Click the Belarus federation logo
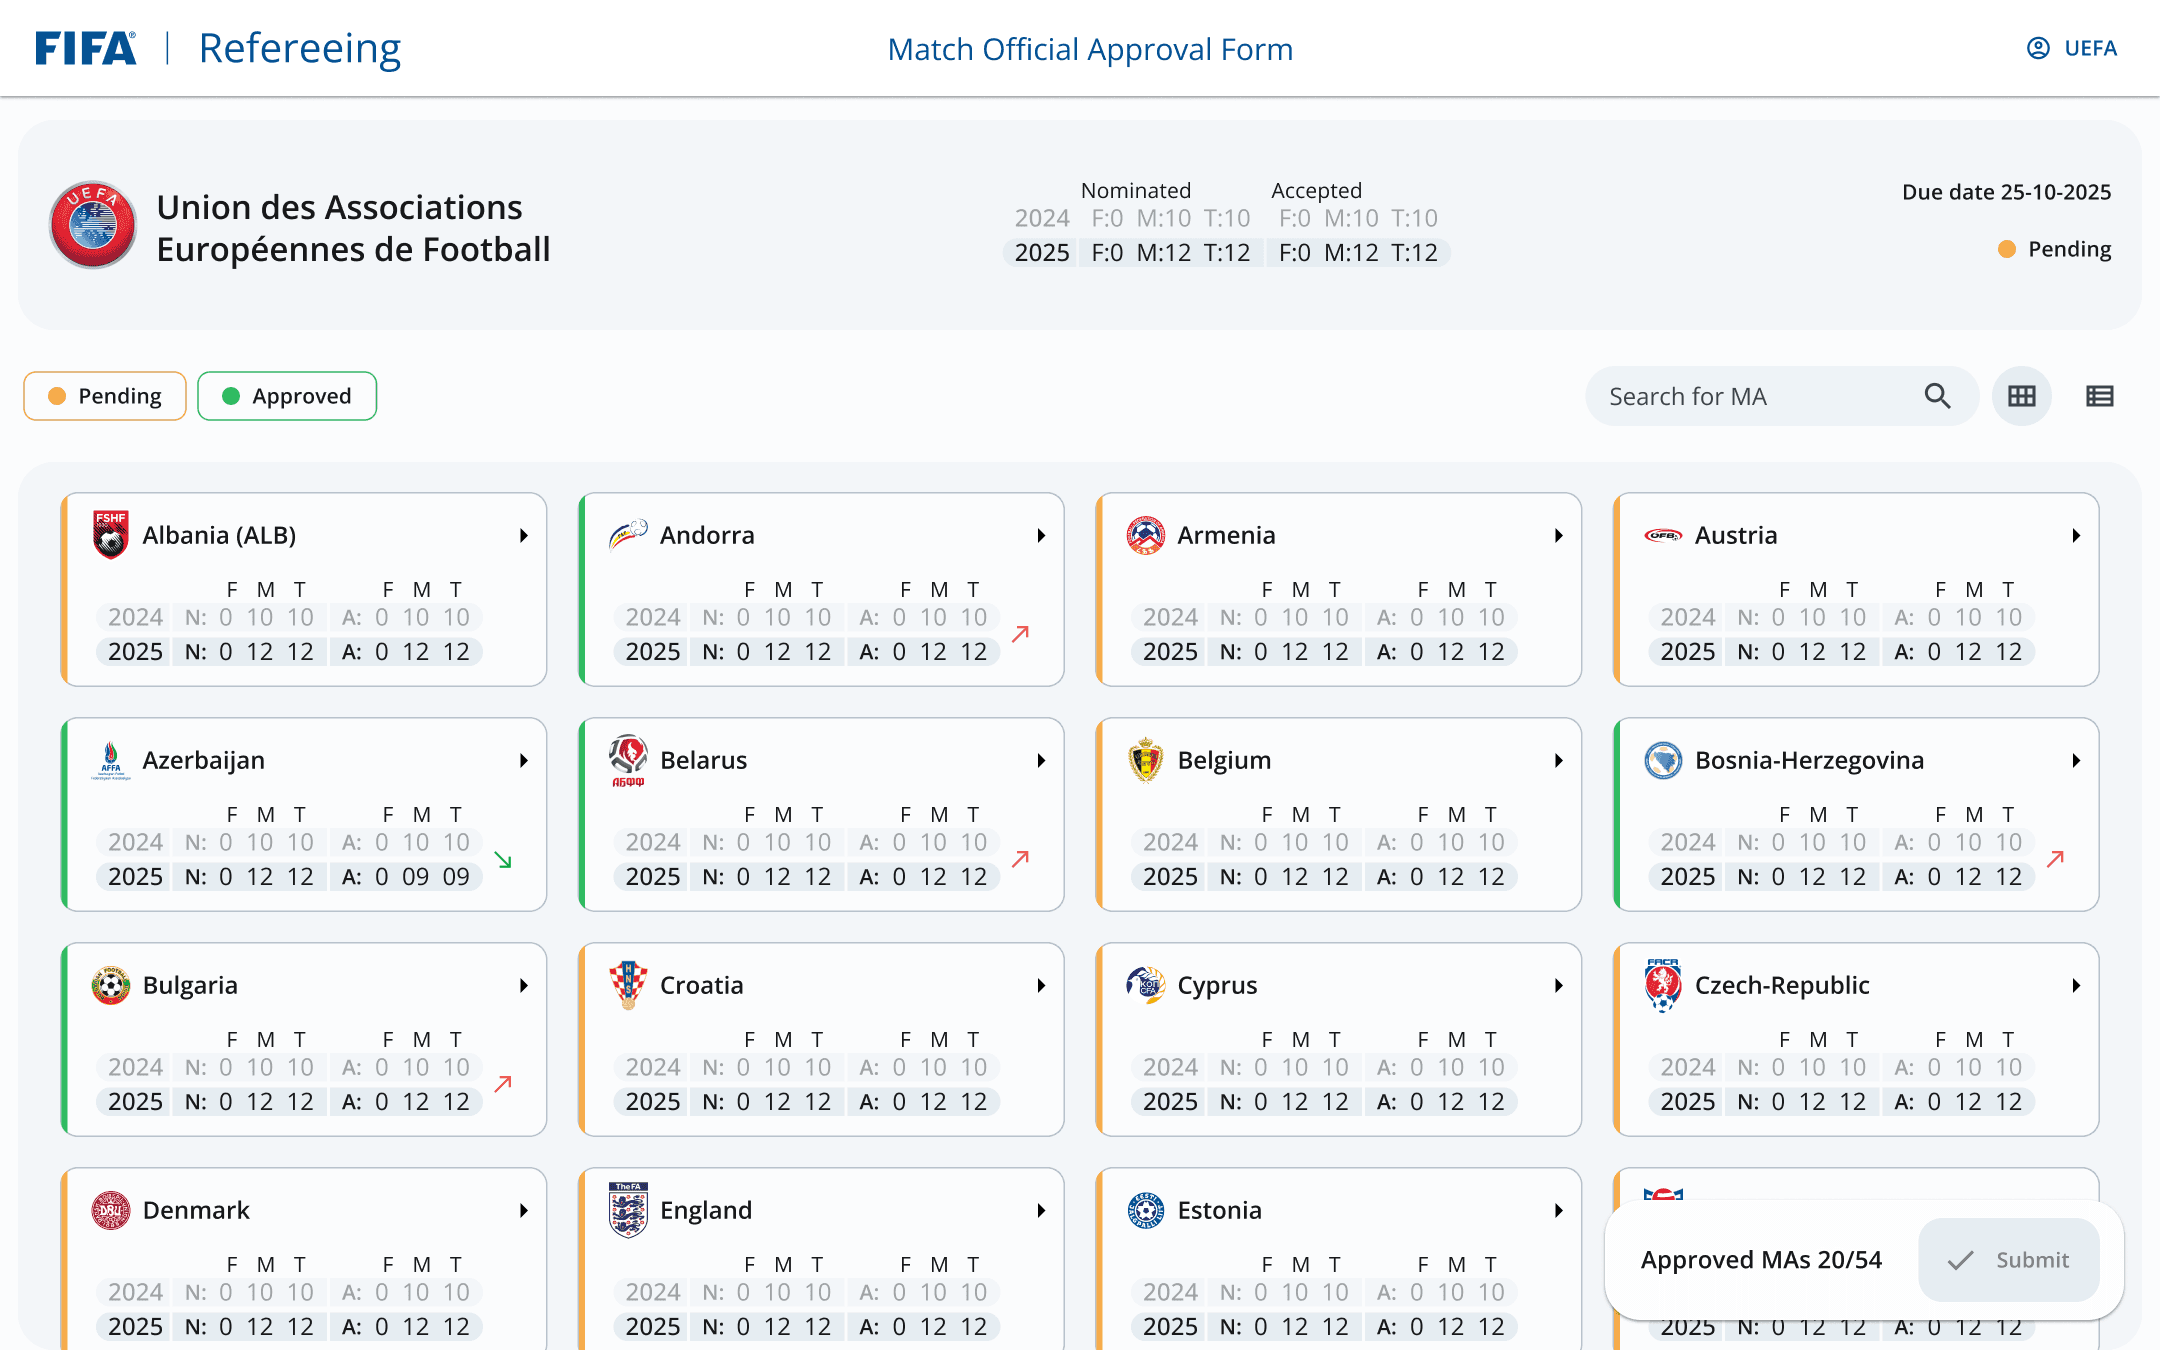This screenshot has width=2160, height=1350. pos(628,760)
